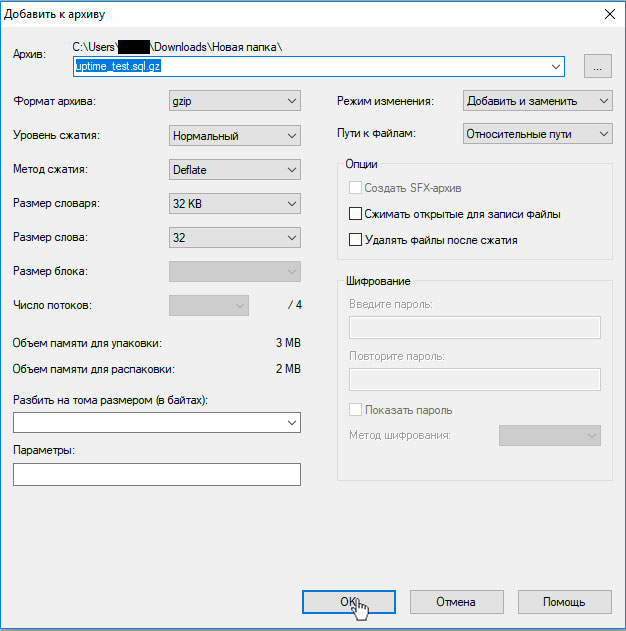The image size is (626, 631).
Task: Open the Формат архива gzip dropdown
Action: (x=235, y=101)
